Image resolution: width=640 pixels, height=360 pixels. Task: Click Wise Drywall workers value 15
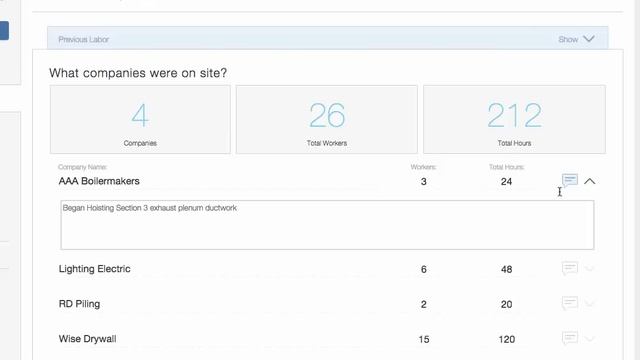424,340
